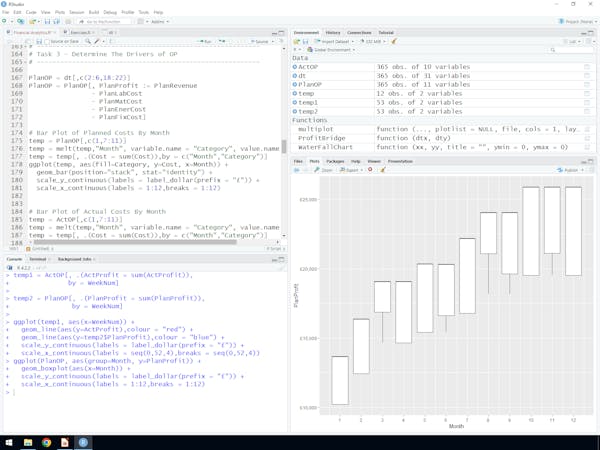
Task: Open the List view dropdown in Environment
Action: pos(572,41)
